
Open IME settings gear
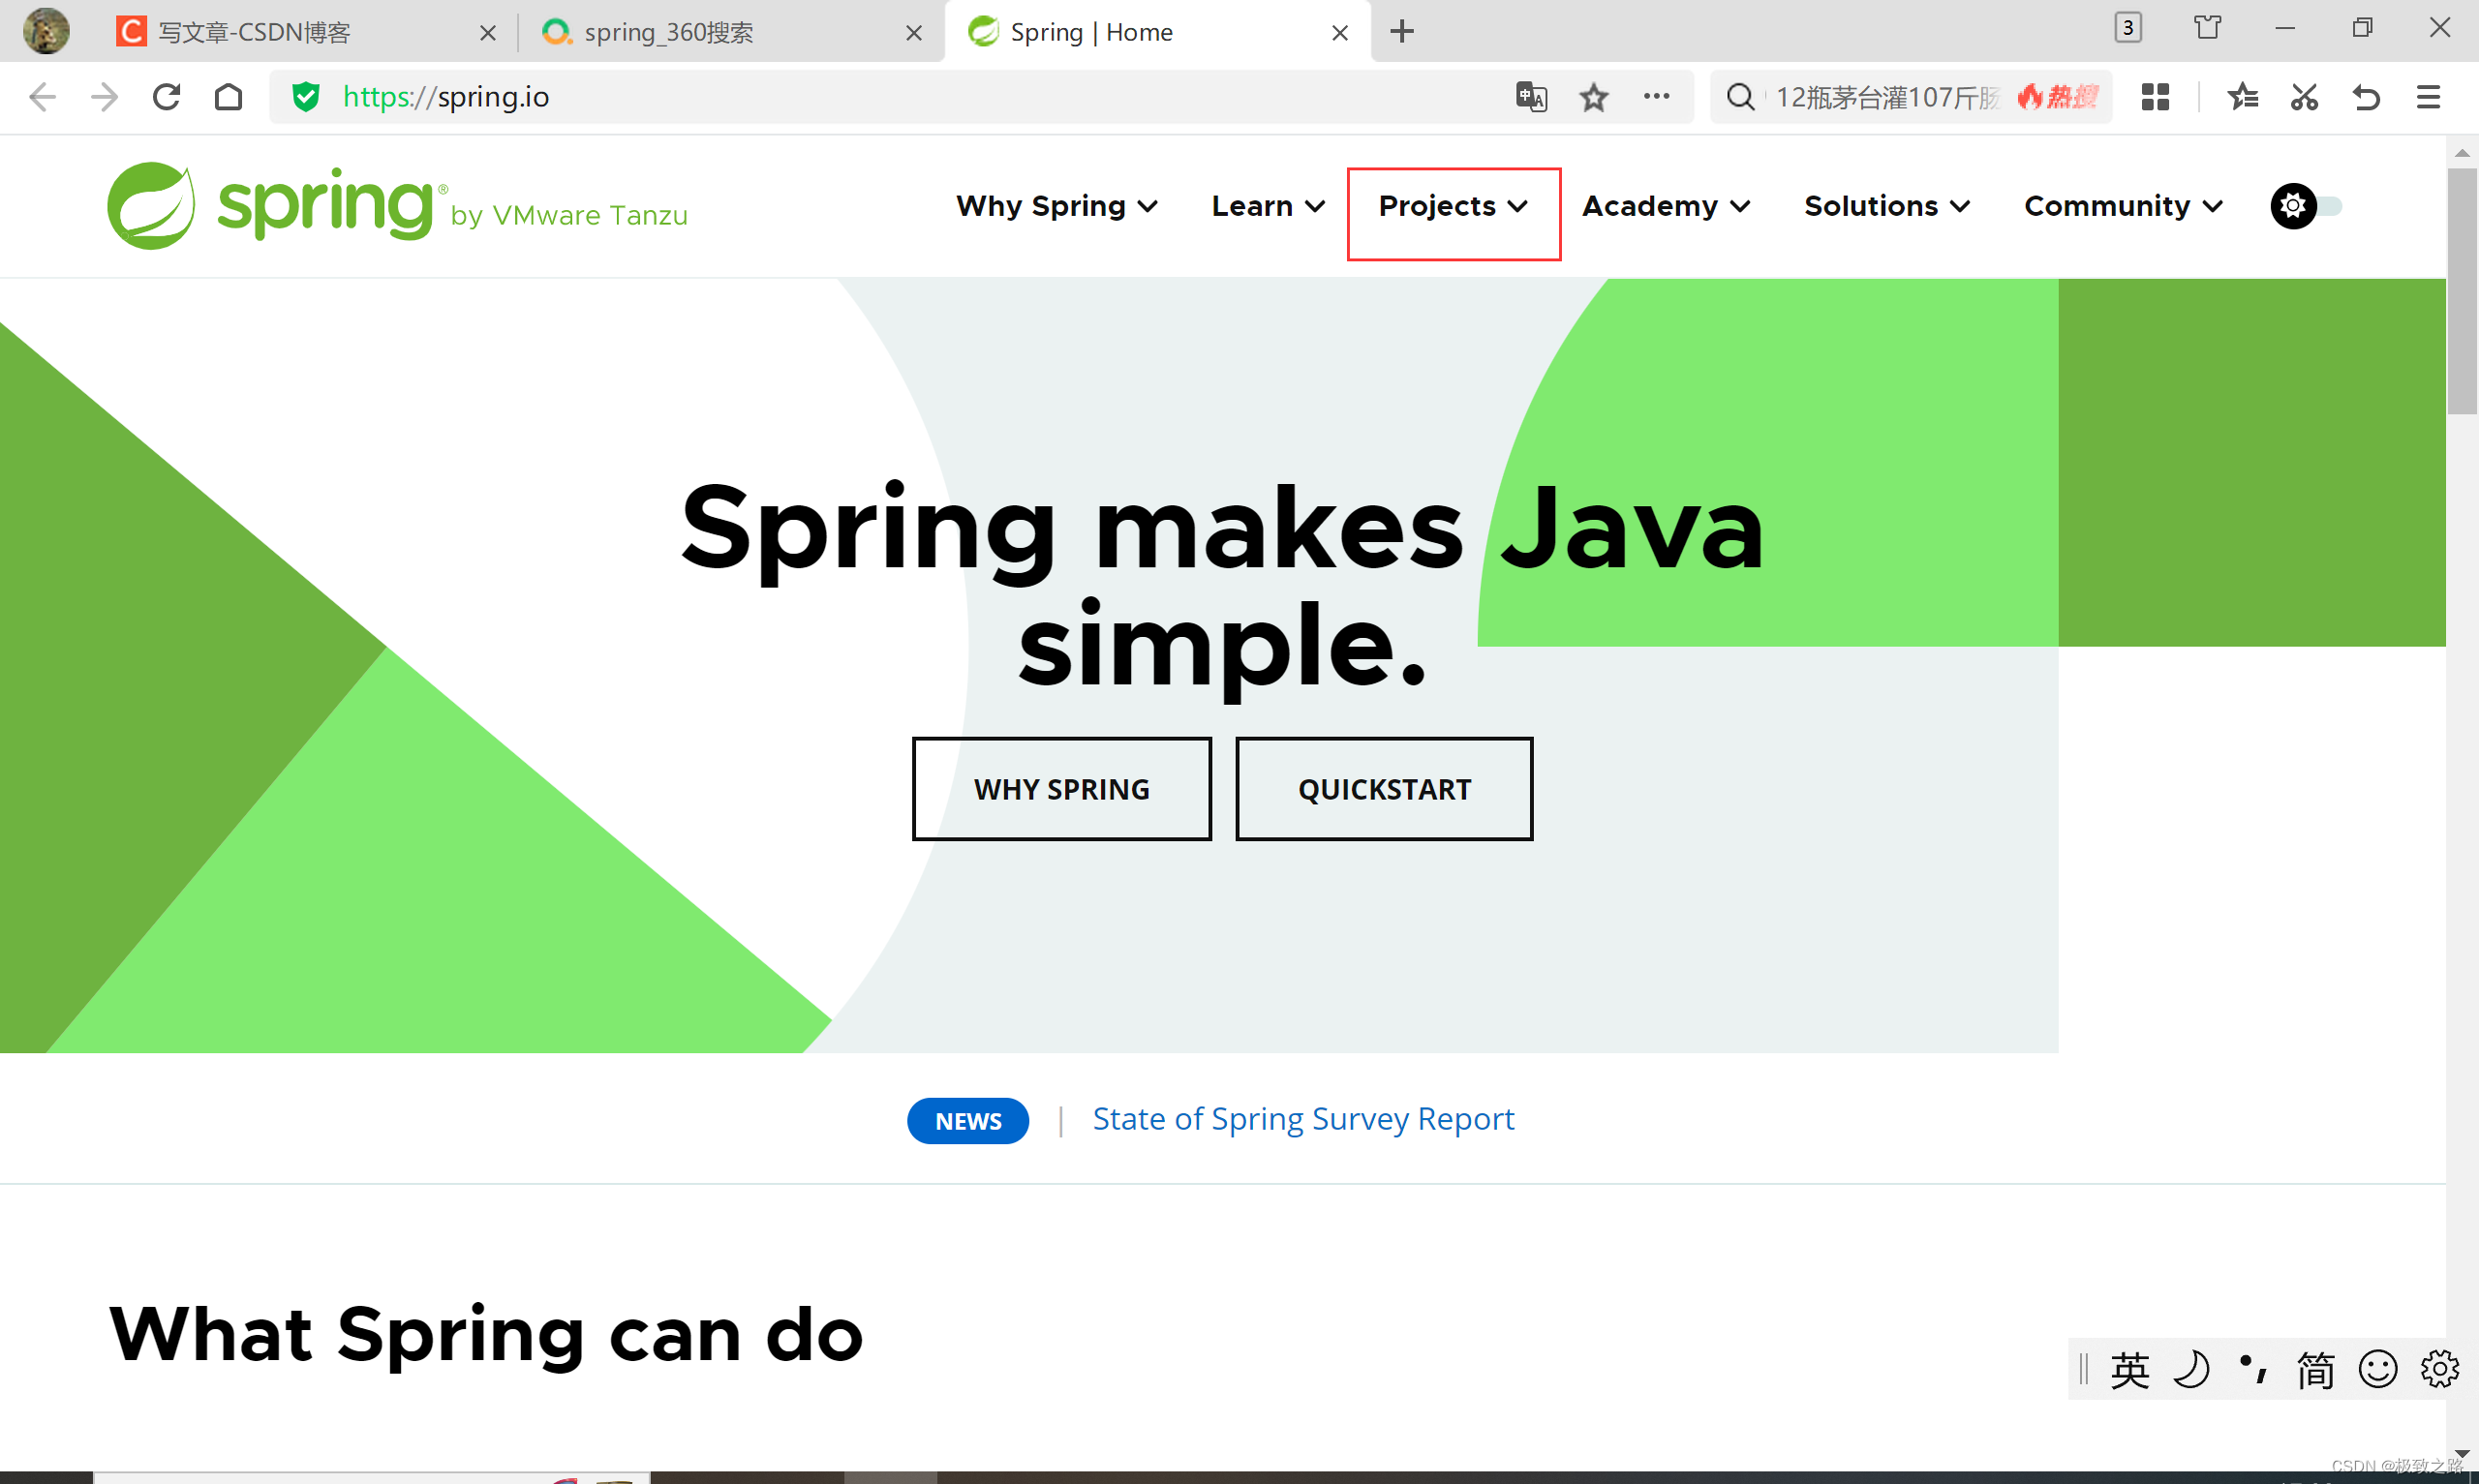(2439, 1369)
